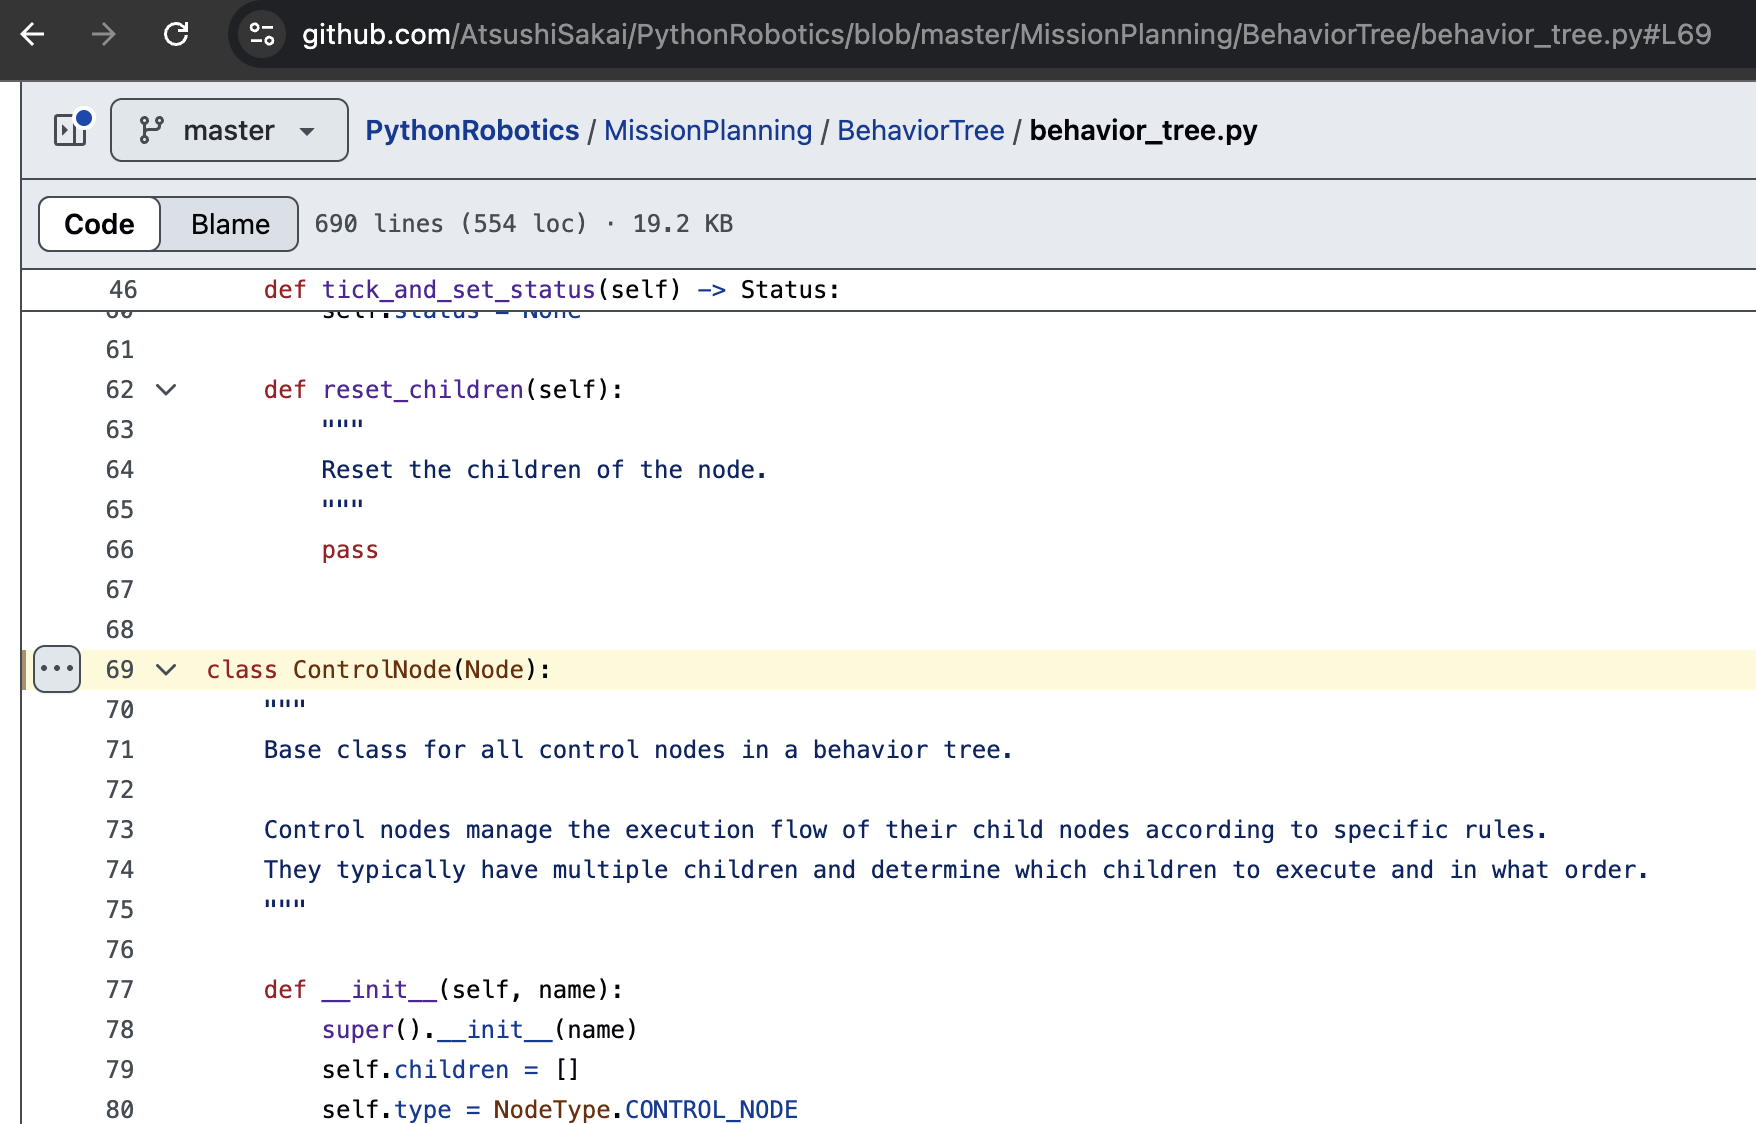
Task: Click the browser forward arrow
Action: point(104,35)
